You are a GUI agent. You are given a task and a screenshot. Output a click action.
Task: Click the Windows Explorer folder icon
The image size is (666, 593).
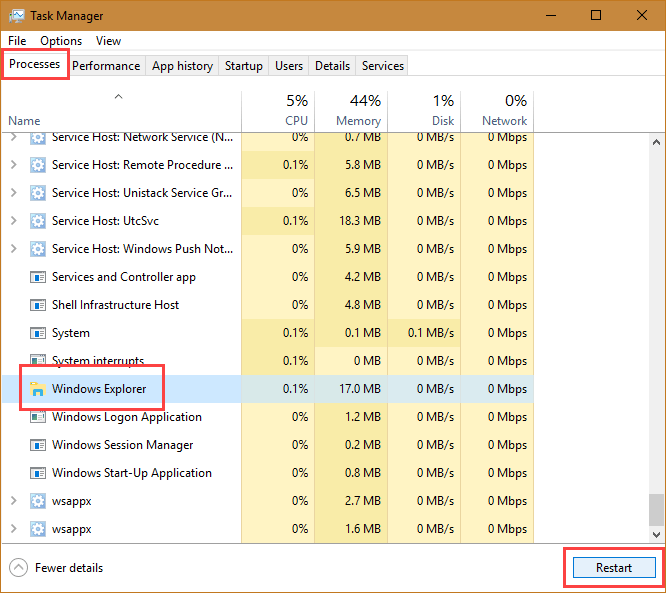38,389
